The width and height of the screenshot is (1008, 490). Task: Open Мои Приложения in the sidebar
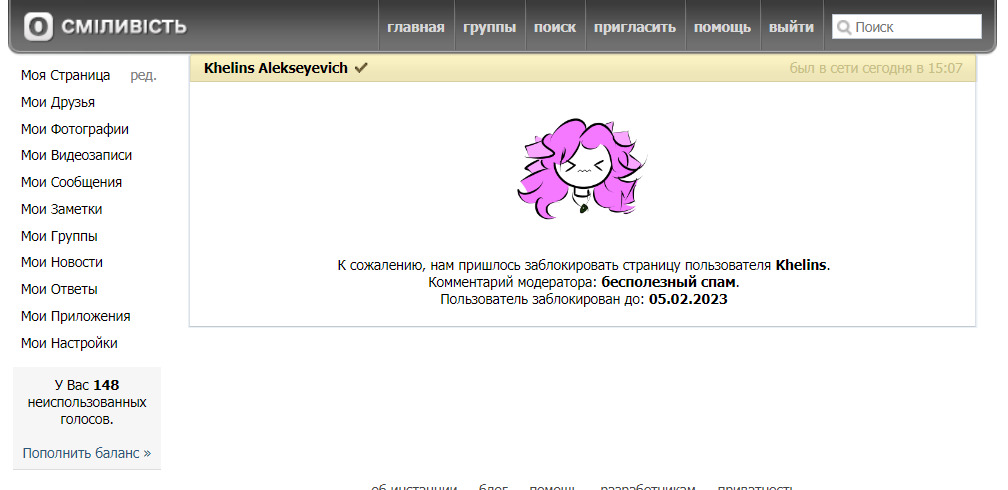tap(76, 316)
